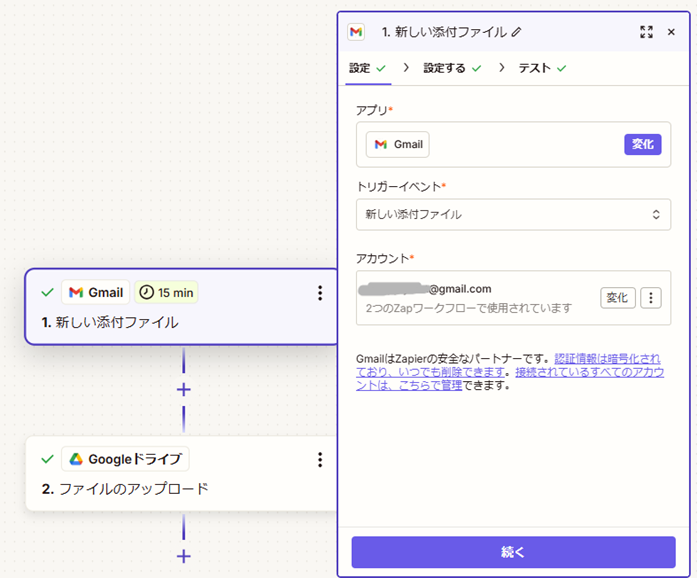Expand the panel with the fullscreen icon
Image resolution: width=697 pixels, height=578 pixels.
(646, 32)
